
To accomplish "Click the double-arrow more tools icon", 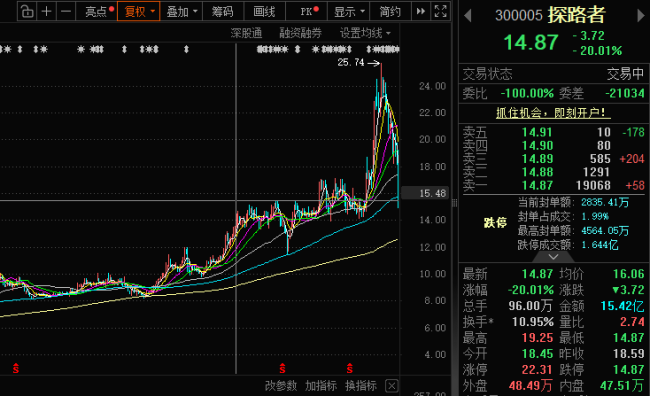I will pos(421,11).
